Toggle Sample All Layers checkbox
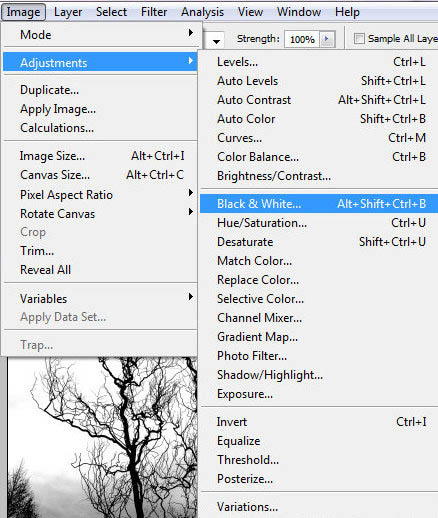The image size is (438, 518). (x=359, y=39)
